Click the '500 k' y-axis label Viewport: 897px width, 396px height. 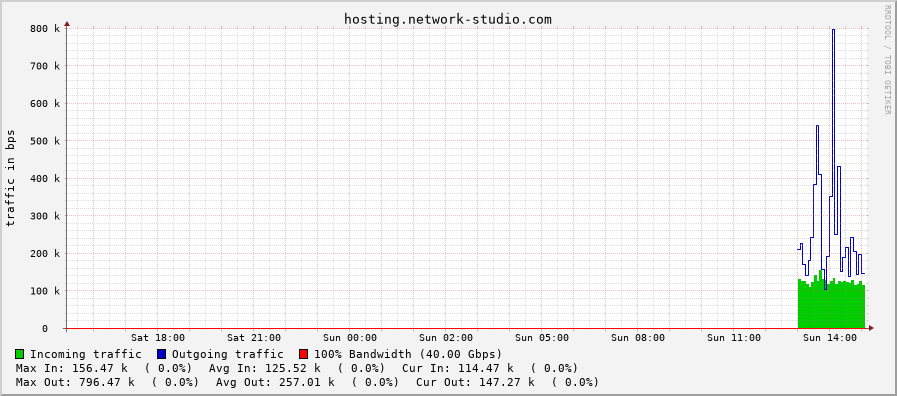click(45, 141)
